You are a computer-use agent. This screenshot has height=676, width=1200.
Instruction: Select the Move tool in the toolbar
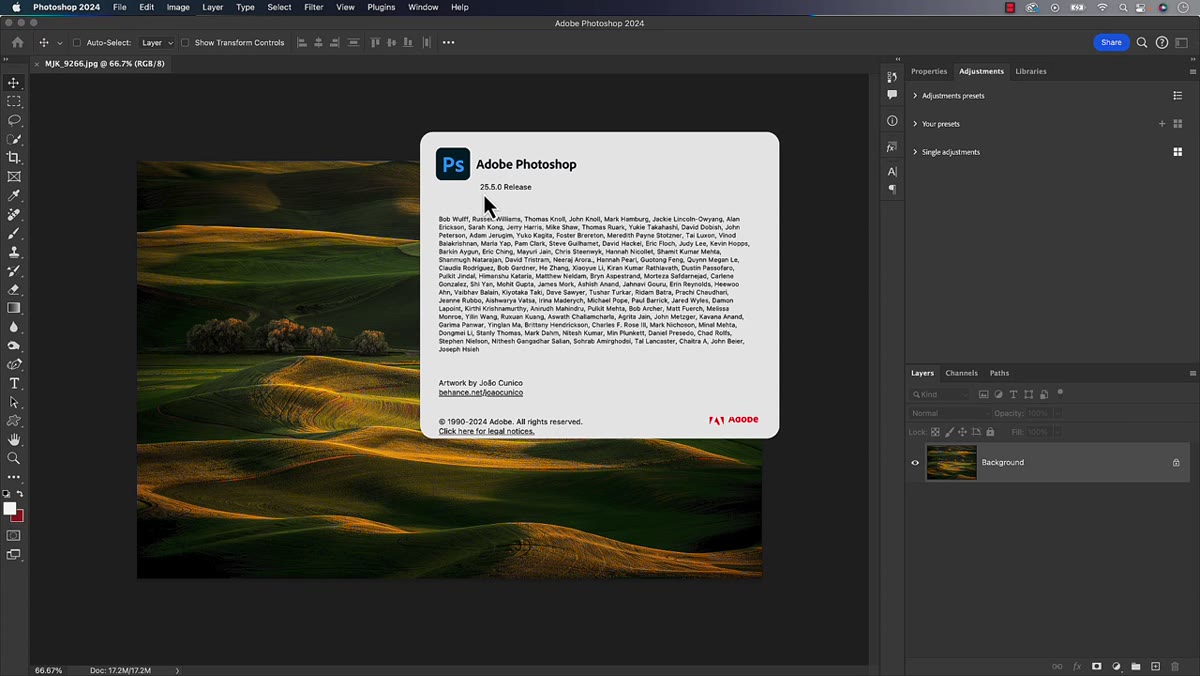pyautogui.click(x=14, y=83)
